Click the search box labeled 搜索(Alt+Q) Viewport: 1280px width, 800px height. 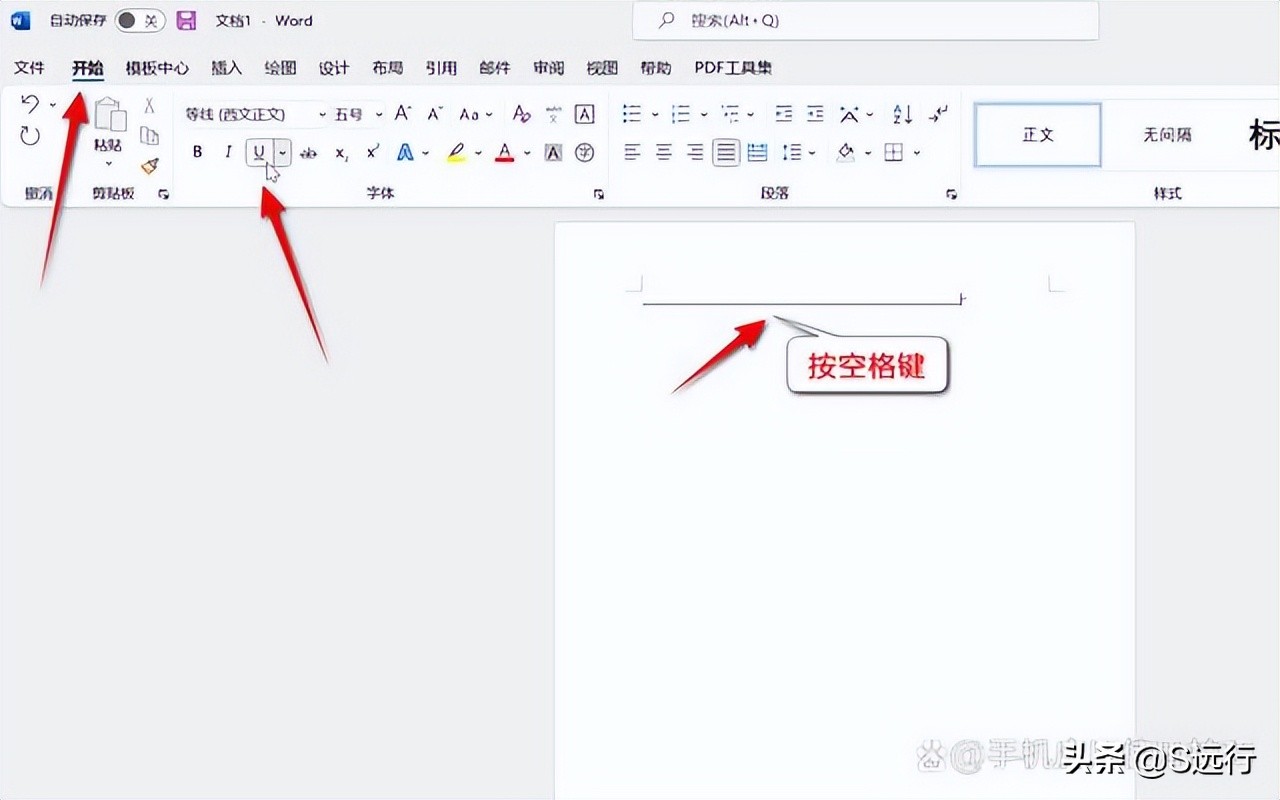pyautogui.click(x=865, y=20)
